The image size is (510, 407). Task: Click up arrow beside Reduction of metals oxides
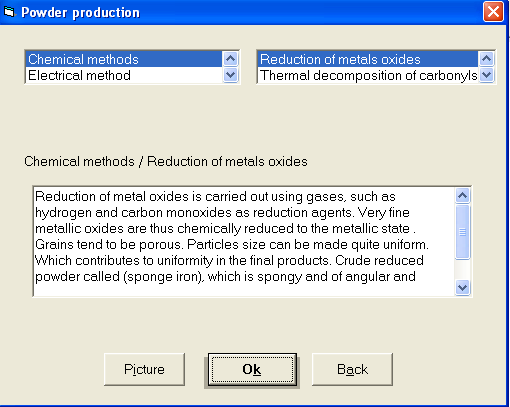point(486,59)
